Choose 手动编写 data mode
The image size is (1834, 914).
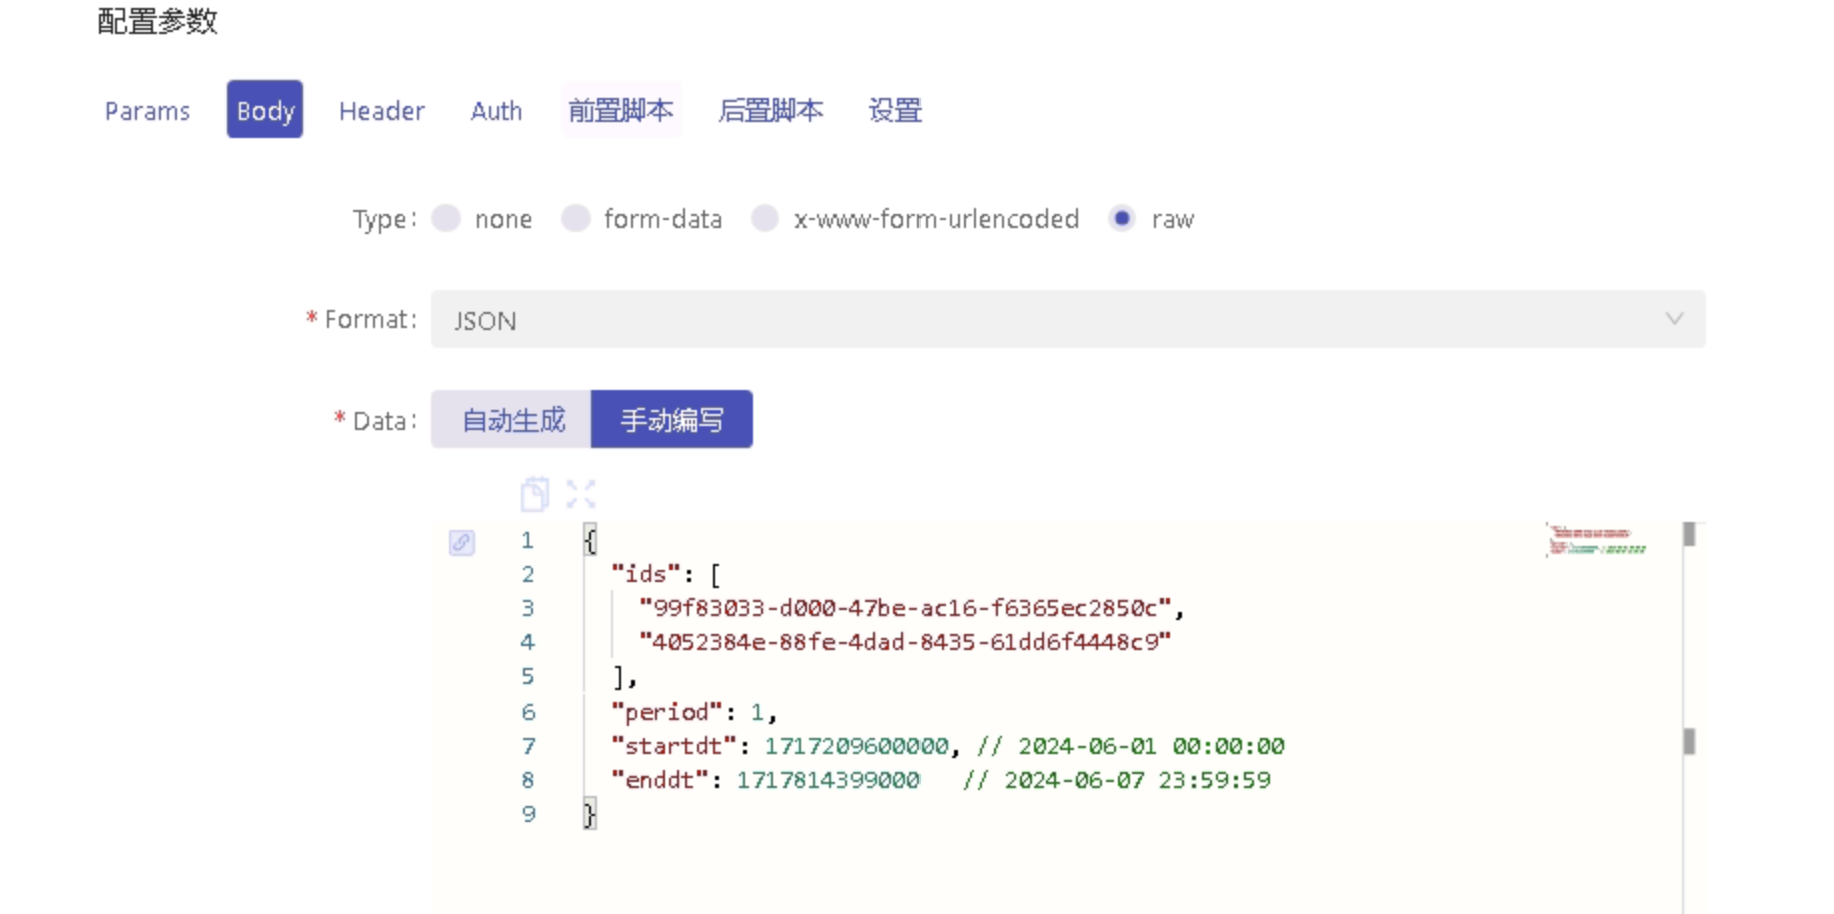point(672,420)
